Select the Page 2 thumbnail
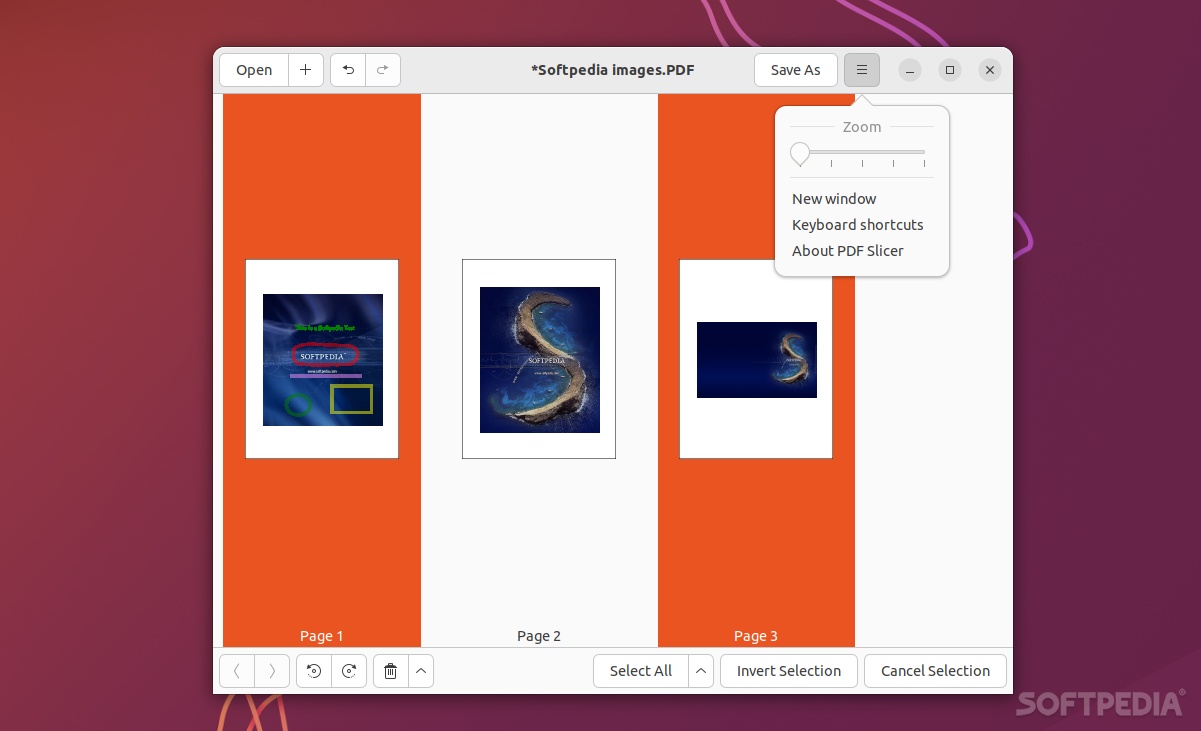Screen dimensions: 1201x731 click(x=538, y=358)
